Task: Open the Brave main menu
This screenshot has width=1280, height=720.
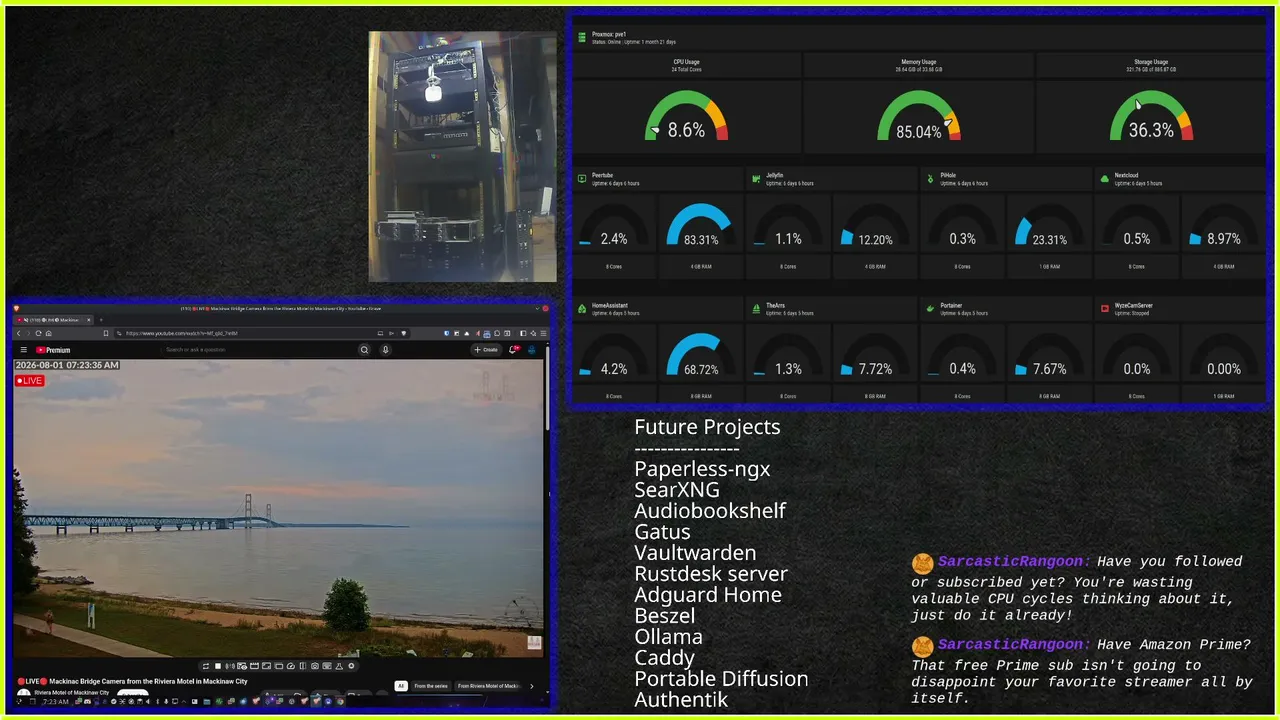Action: point(543,333)
